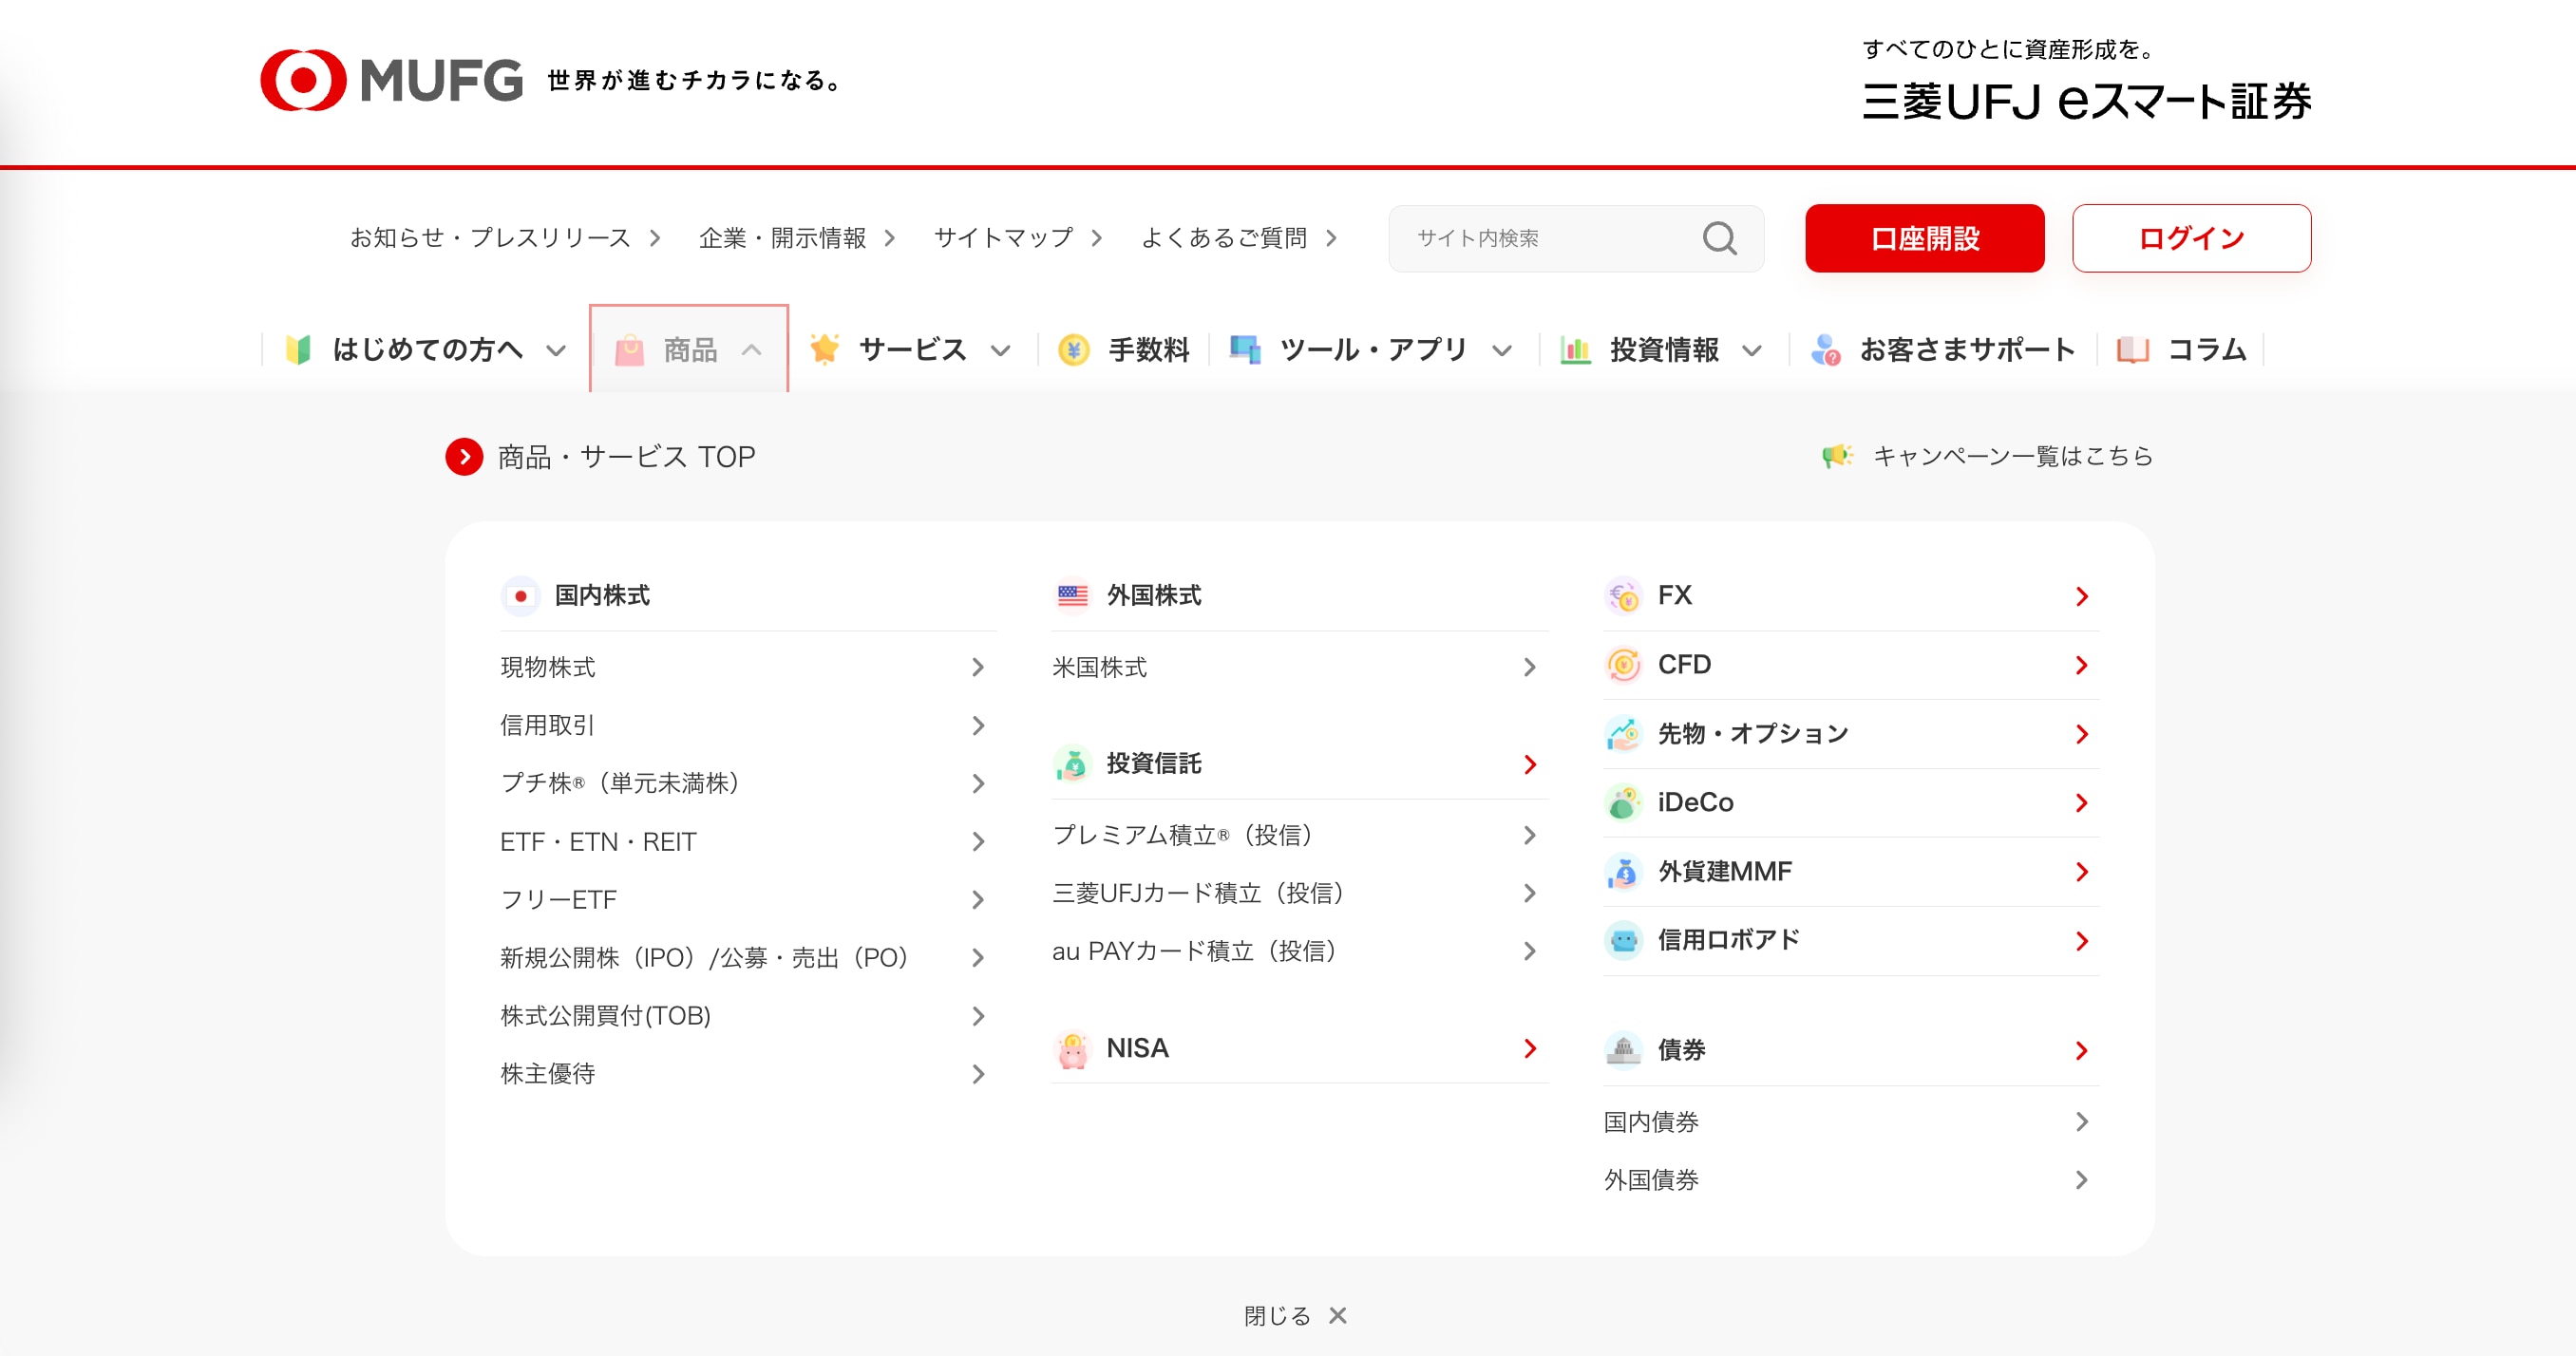The width and height of the screenshot is (2576, 1356).
Task: Expand the 投資情報 menu chevron
Action: click(x=1752, y=351)
